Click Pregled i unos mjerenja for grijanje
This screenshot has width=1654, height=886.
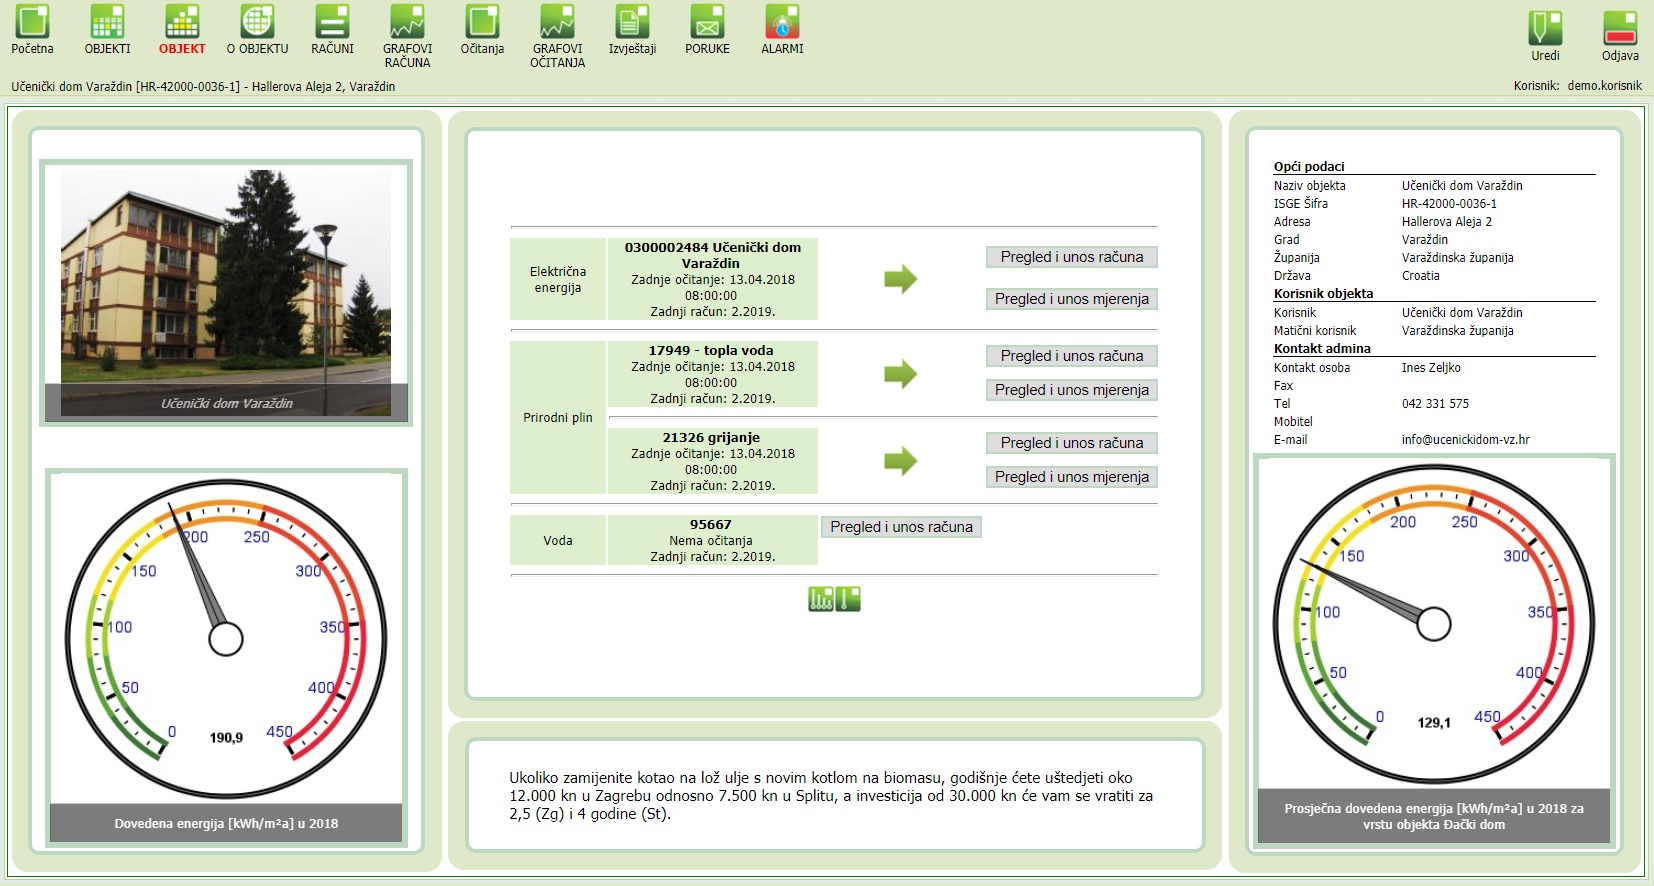tap(1071, 477)
